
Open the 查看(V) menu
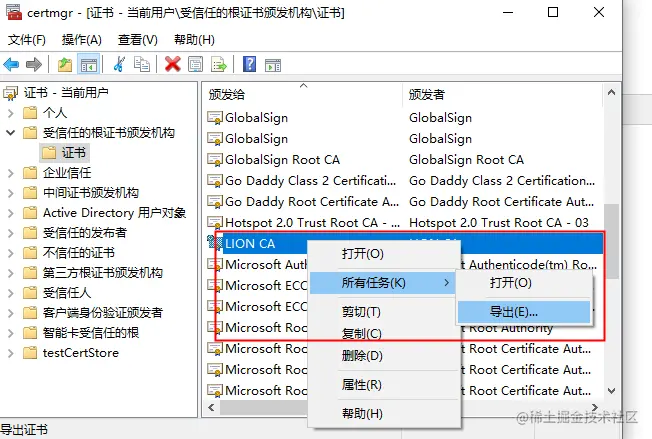click(x=138, y=40)
